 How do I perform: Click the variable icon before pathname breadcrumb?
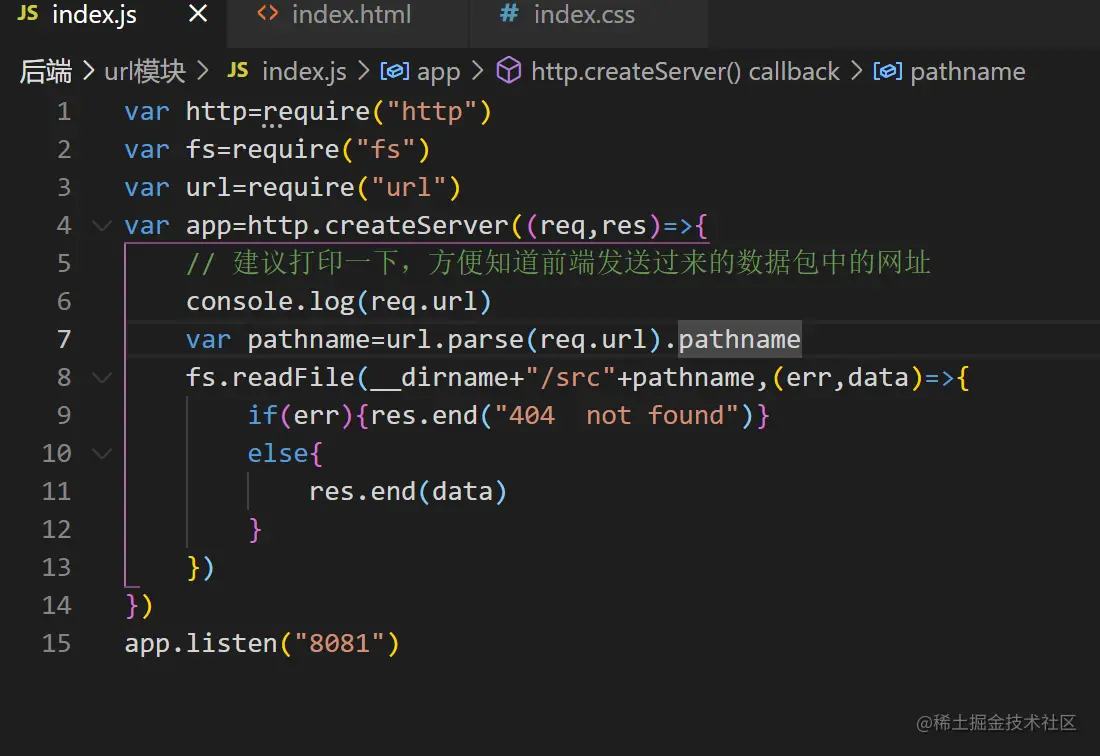point(887,71)
